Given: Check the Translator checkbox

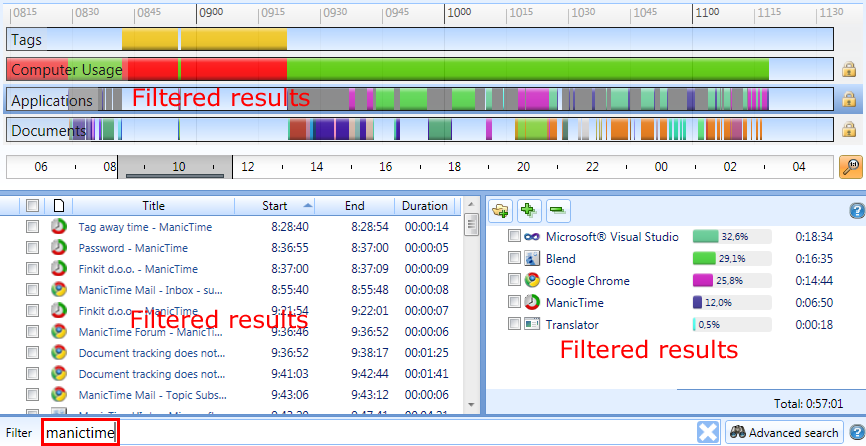Looking at the screenshot, I should pyautogui.click(x=514, y=323).
